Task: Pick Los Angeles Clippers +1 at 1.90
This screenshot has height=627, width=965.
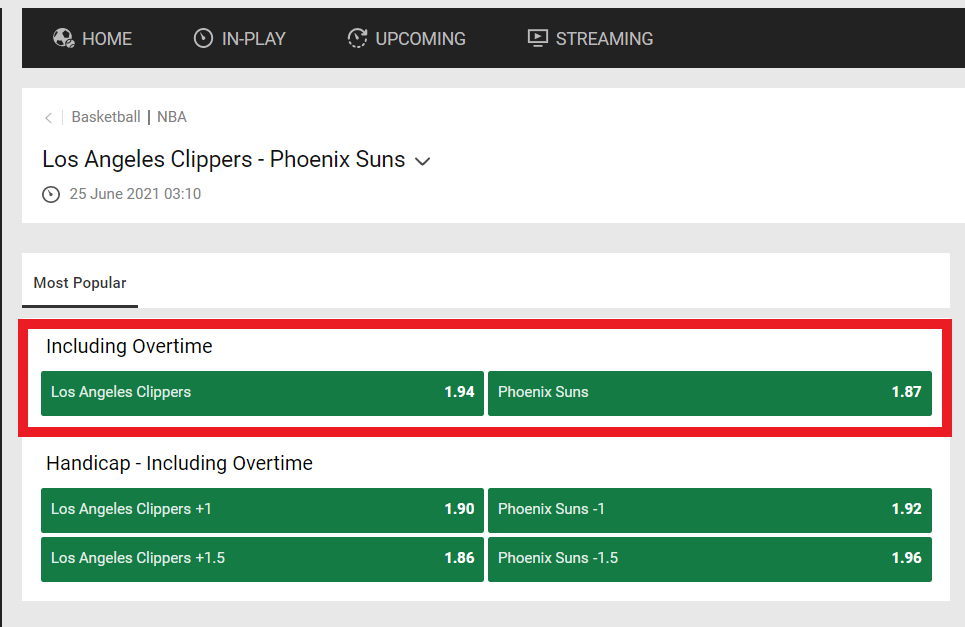Action: pyautogui.click(x=262, y=509)
